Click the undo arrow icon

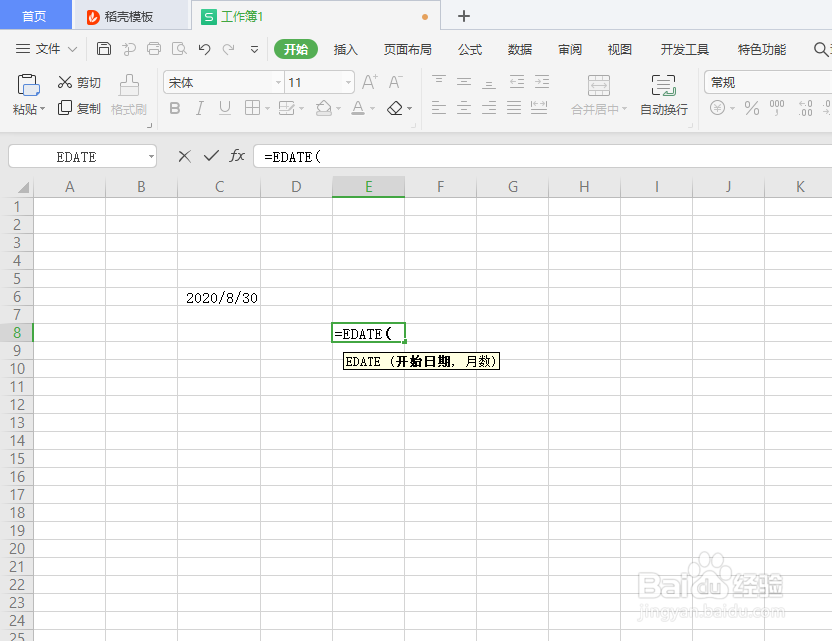[205, 48]
